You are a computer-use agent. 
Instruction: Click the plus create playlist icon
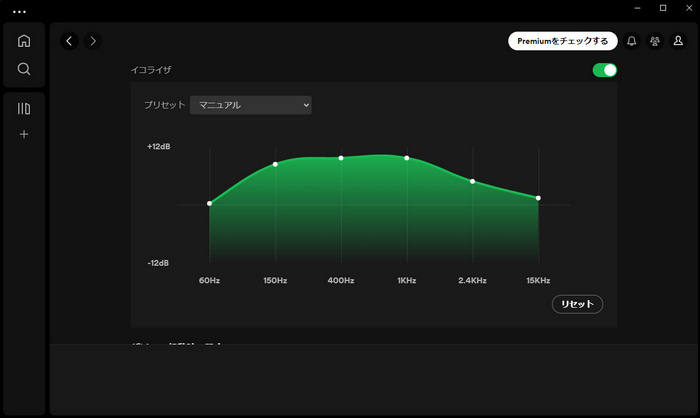coord(24,134)
